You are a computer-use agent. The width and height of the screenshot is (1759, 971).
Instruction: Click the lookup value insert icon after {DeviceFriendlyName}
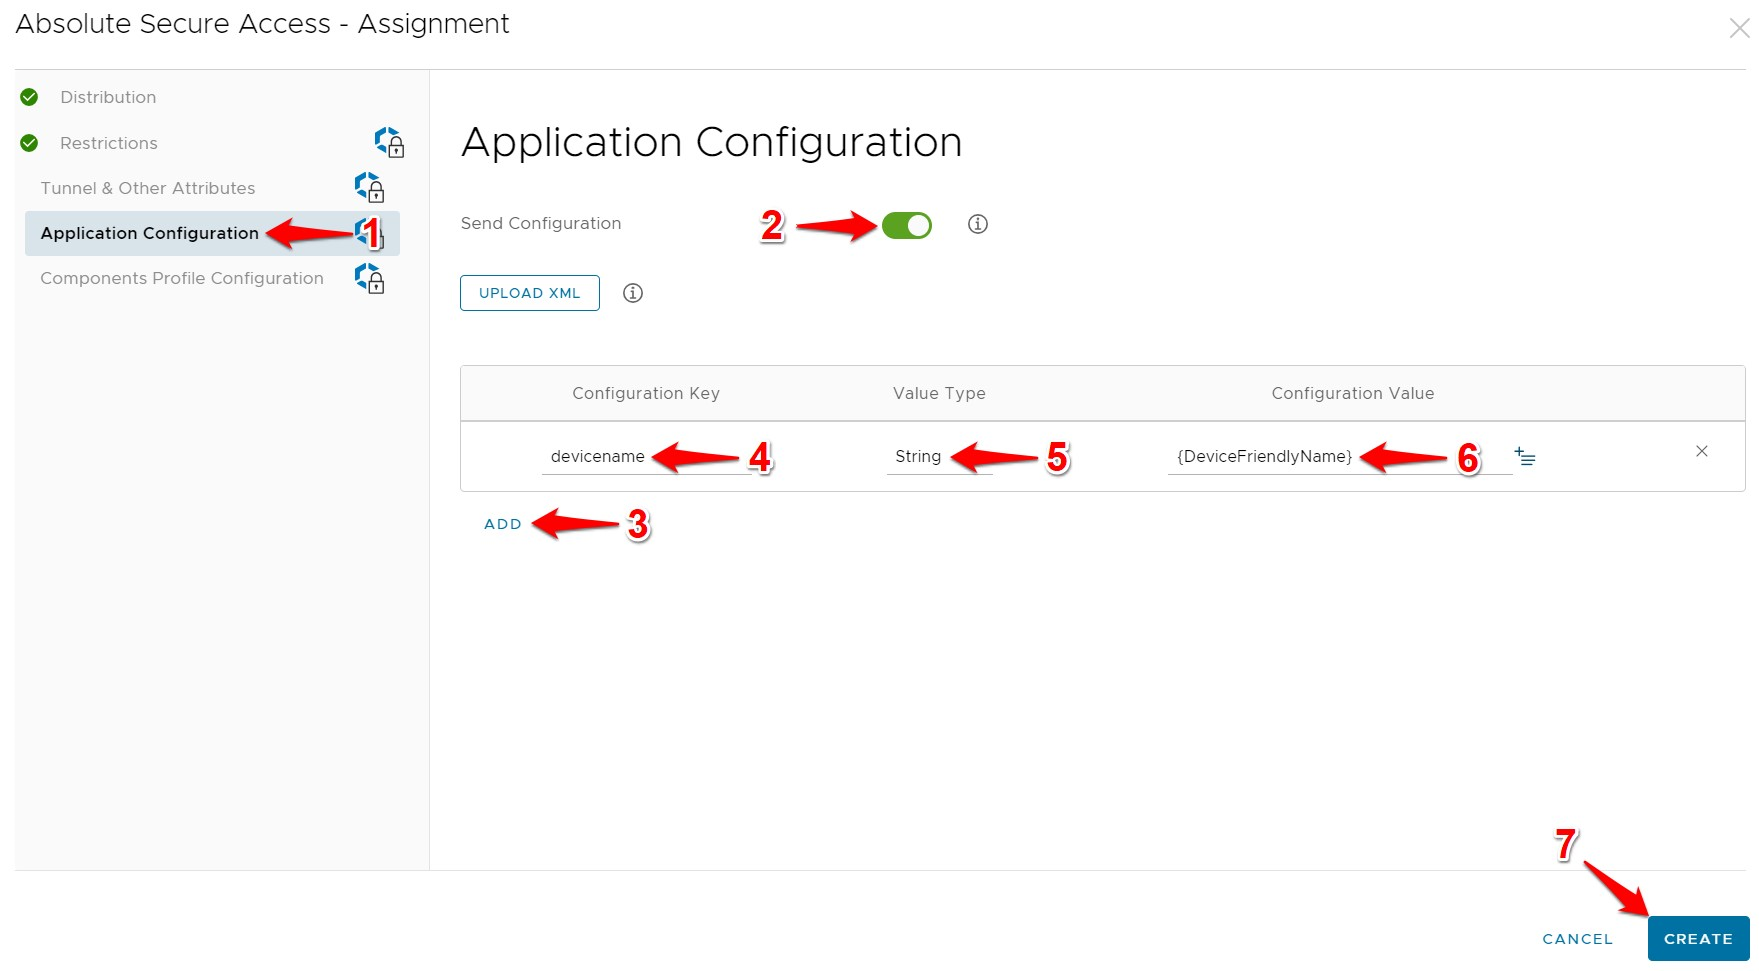point(1525,457)
